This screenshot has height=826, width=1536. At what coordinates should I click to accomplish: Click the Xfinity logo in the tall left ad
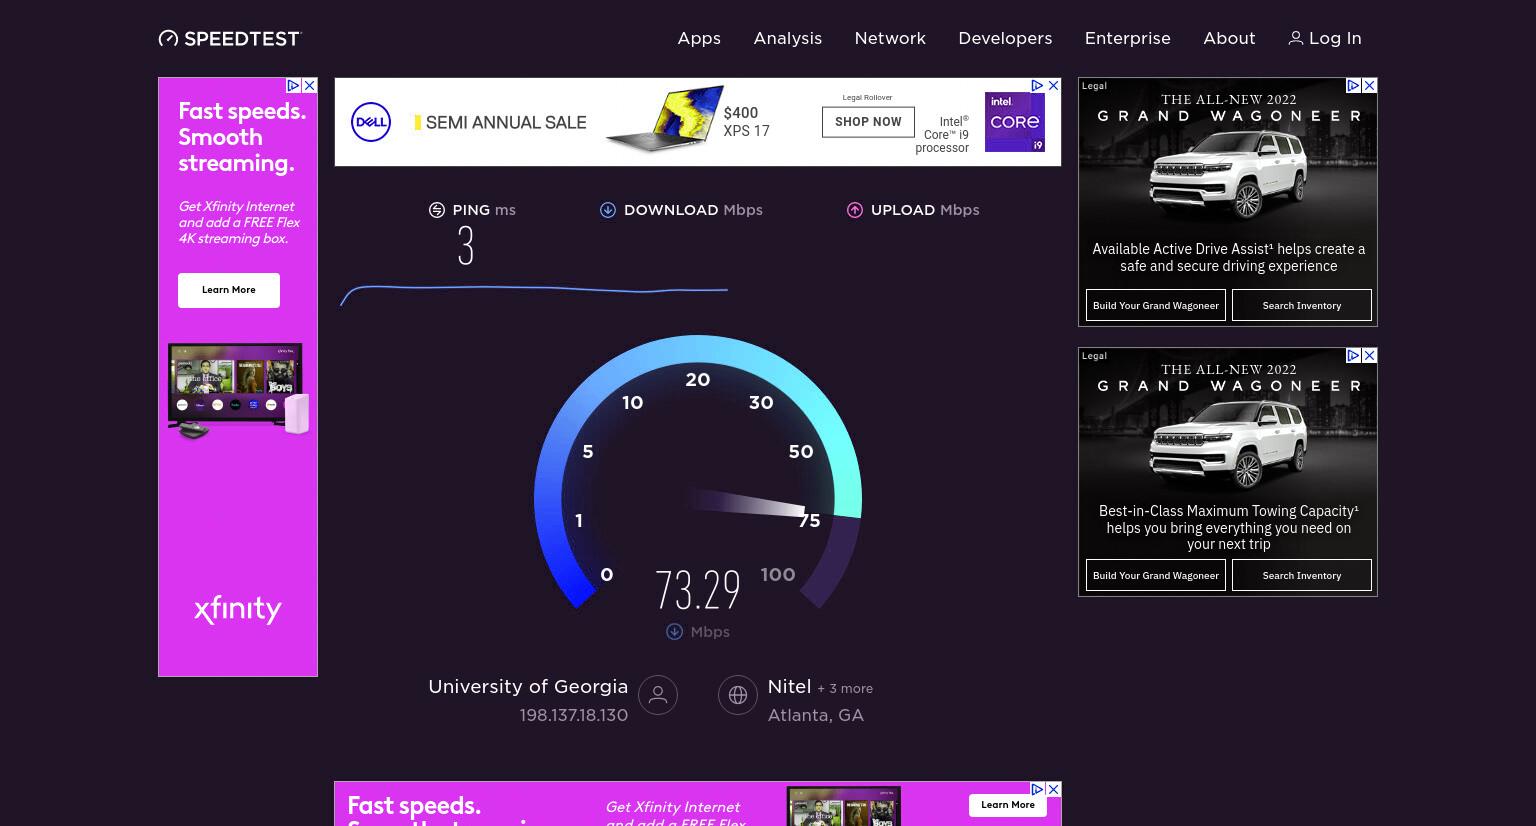[238, 609]
